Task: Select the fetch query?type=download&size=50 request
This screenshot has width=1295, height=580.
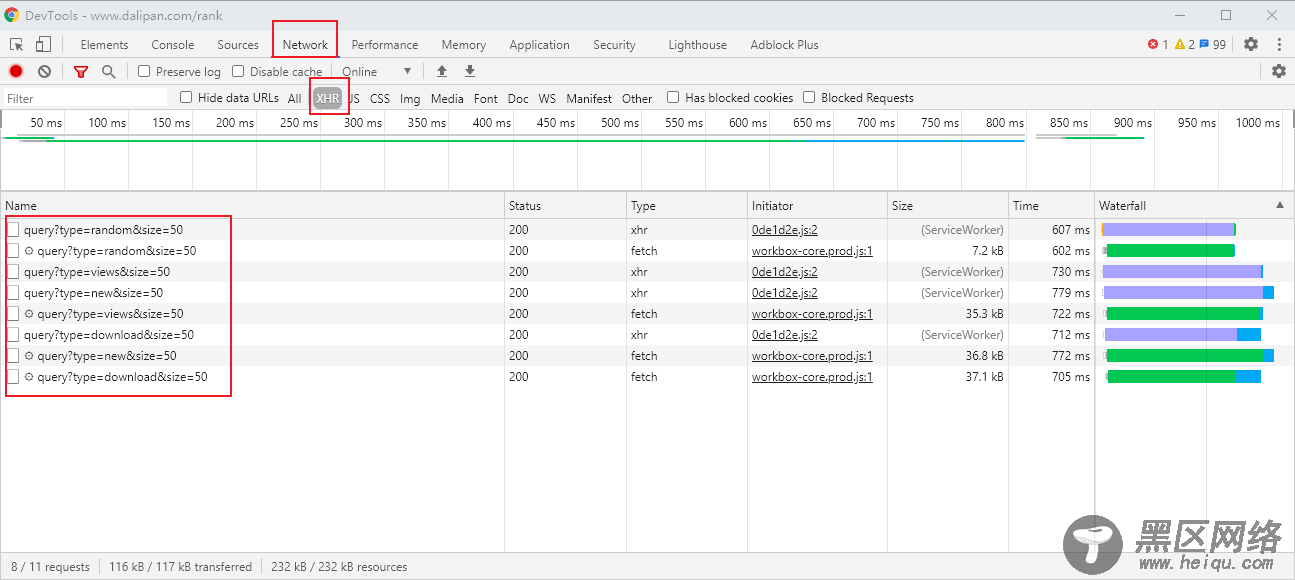Action: pos(123,377)
